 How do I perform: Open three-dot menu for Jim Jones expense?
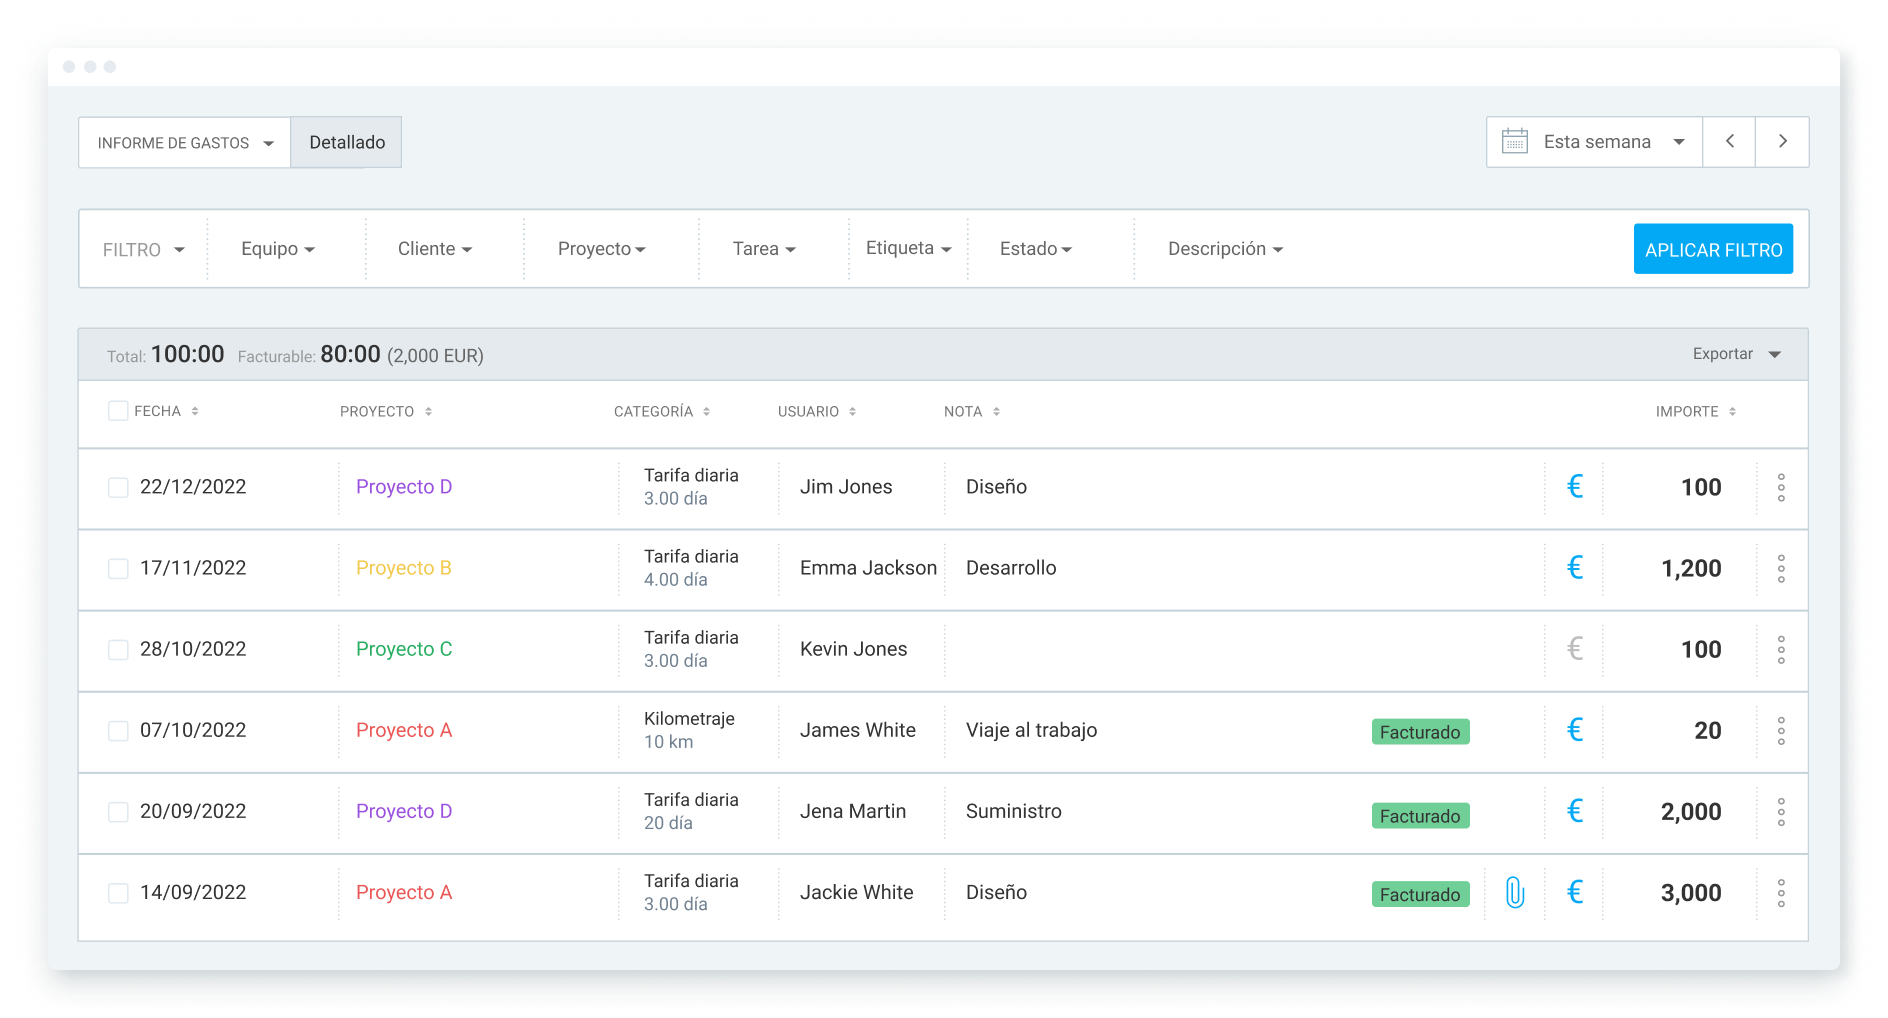(1781, 487)
